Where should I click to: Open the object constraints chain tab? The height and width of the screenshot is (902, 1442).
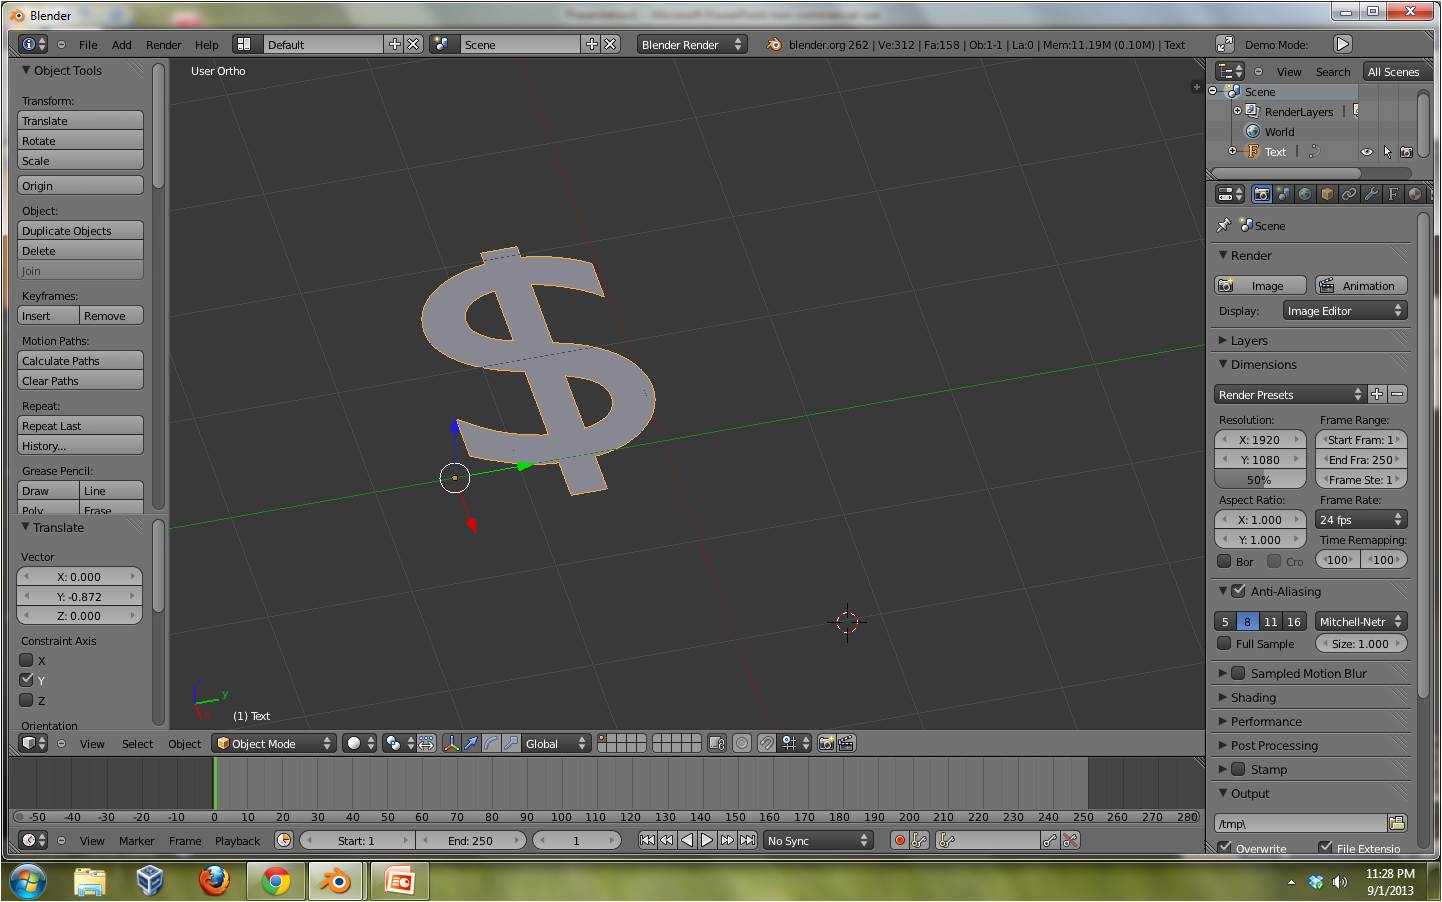(x=1349, y=194)
